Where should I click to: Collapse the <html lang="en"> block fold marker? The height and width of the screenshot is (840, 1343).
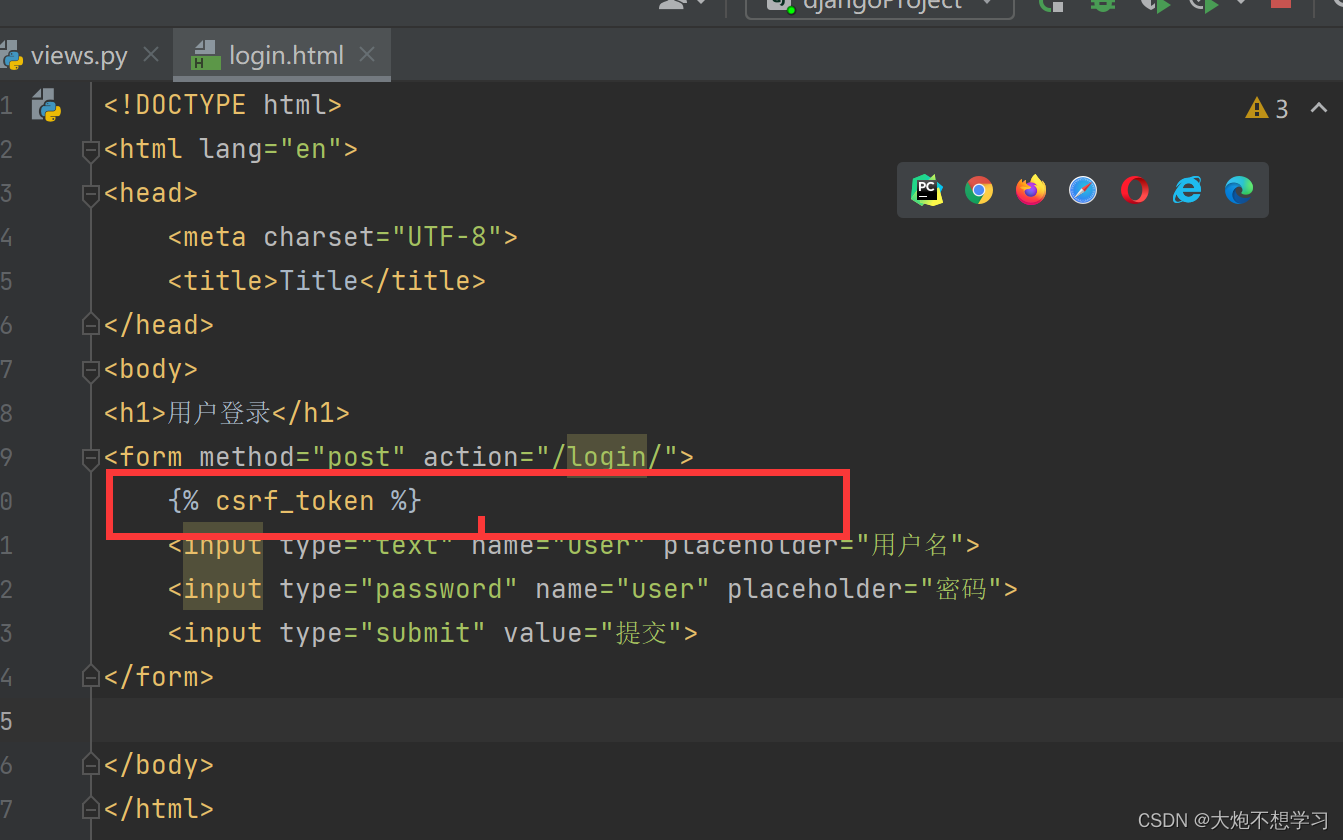point(91,150)
